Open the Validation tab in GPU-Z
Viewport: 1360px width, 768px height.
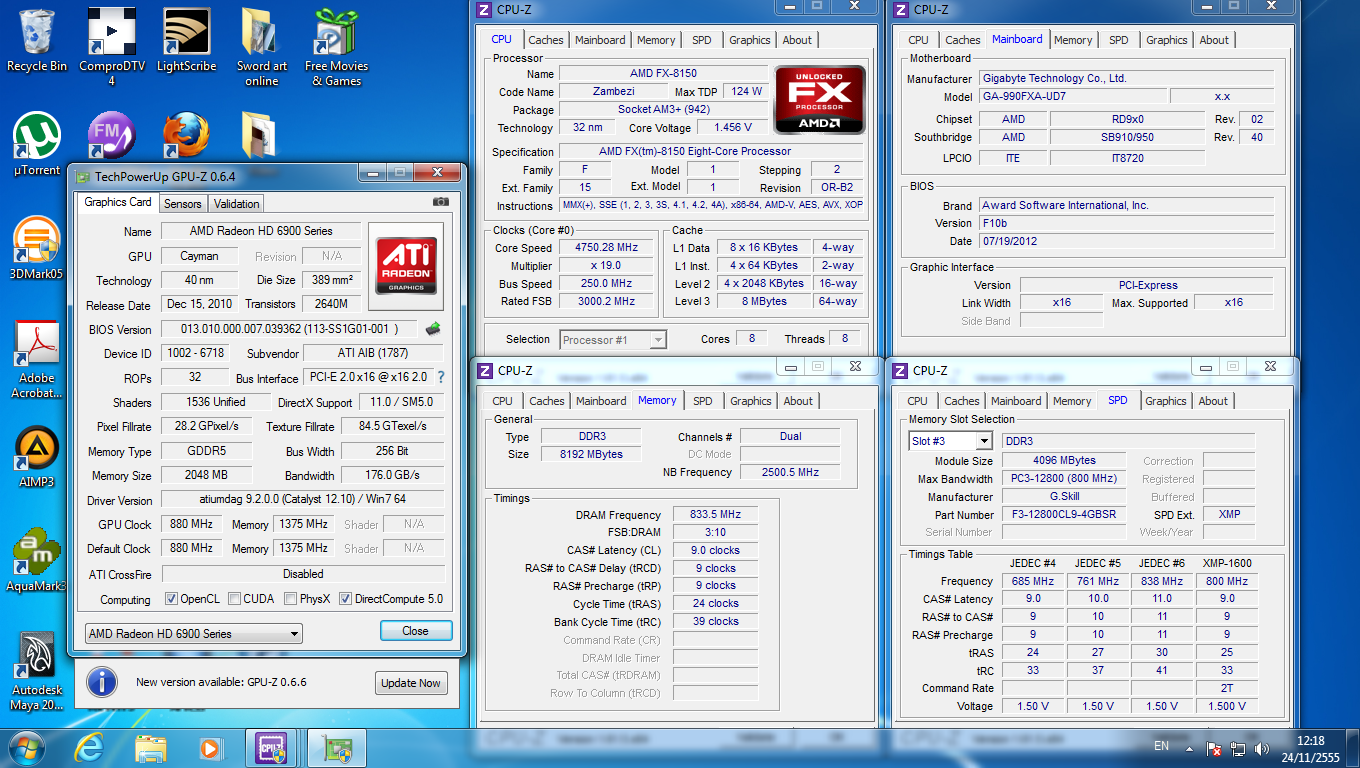click(237, 203)
